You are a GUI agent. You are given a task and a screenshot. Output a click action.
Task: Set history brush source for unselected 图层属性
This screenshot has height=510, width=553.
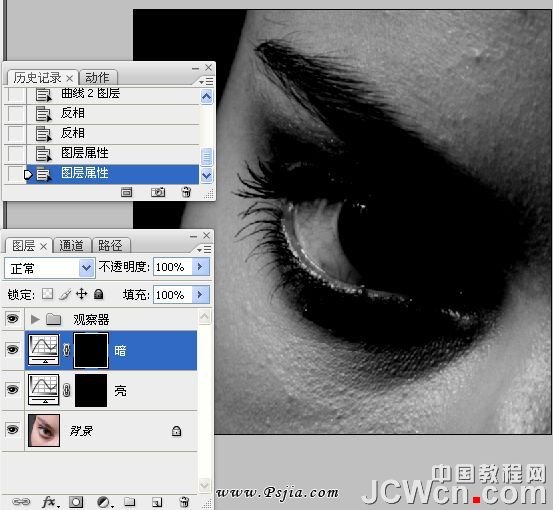point(16,154)
